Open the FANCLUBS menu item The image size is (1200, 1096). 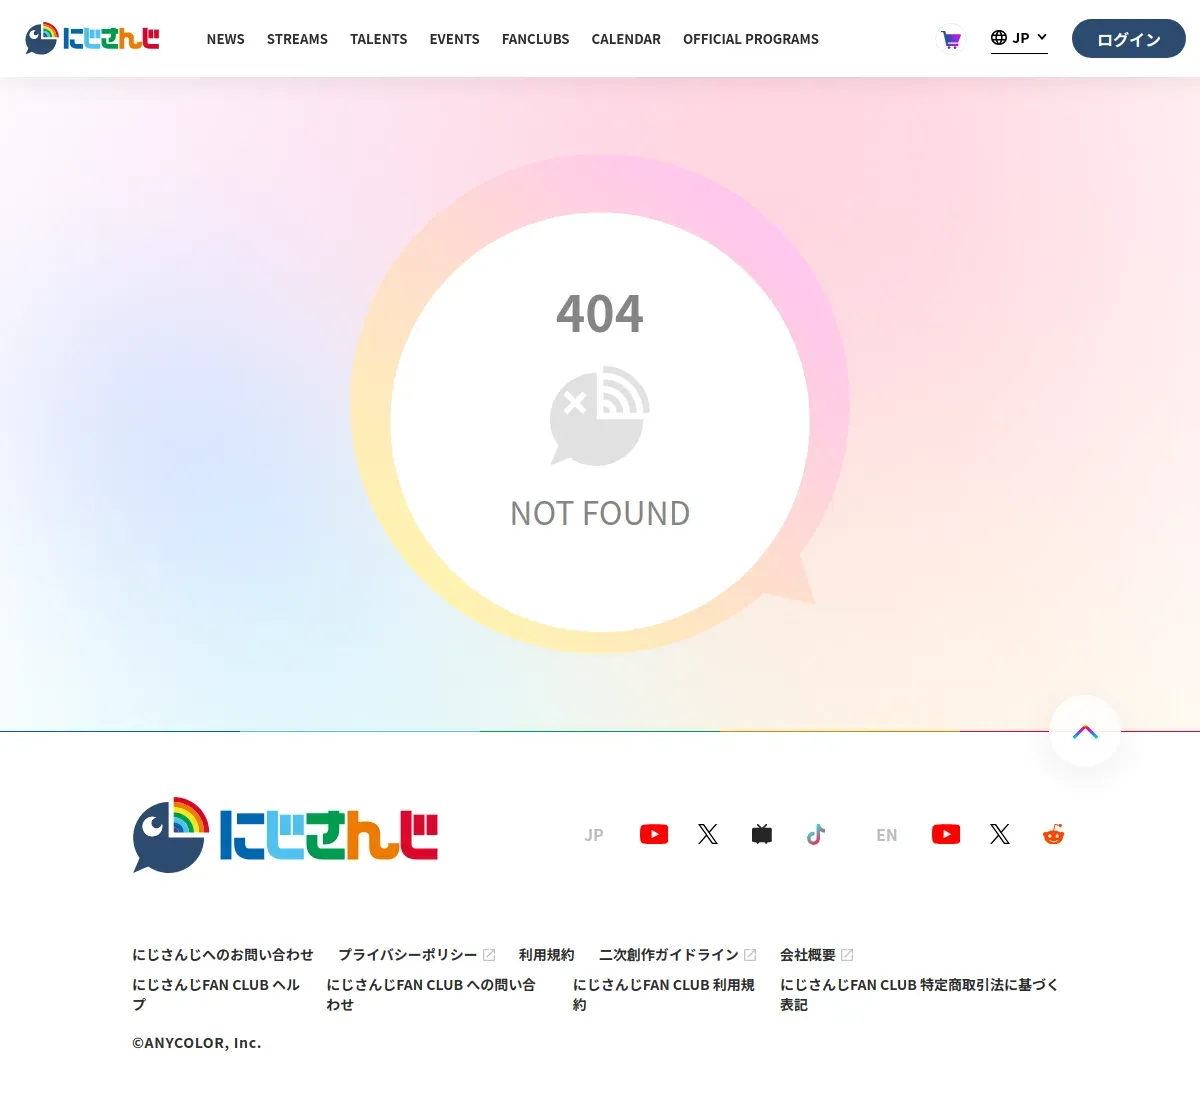536,39
